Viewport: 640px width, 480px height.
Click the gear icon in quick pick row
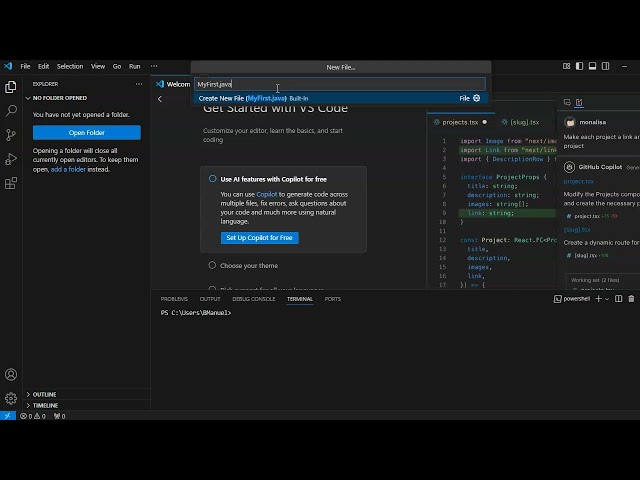[476, 98]
